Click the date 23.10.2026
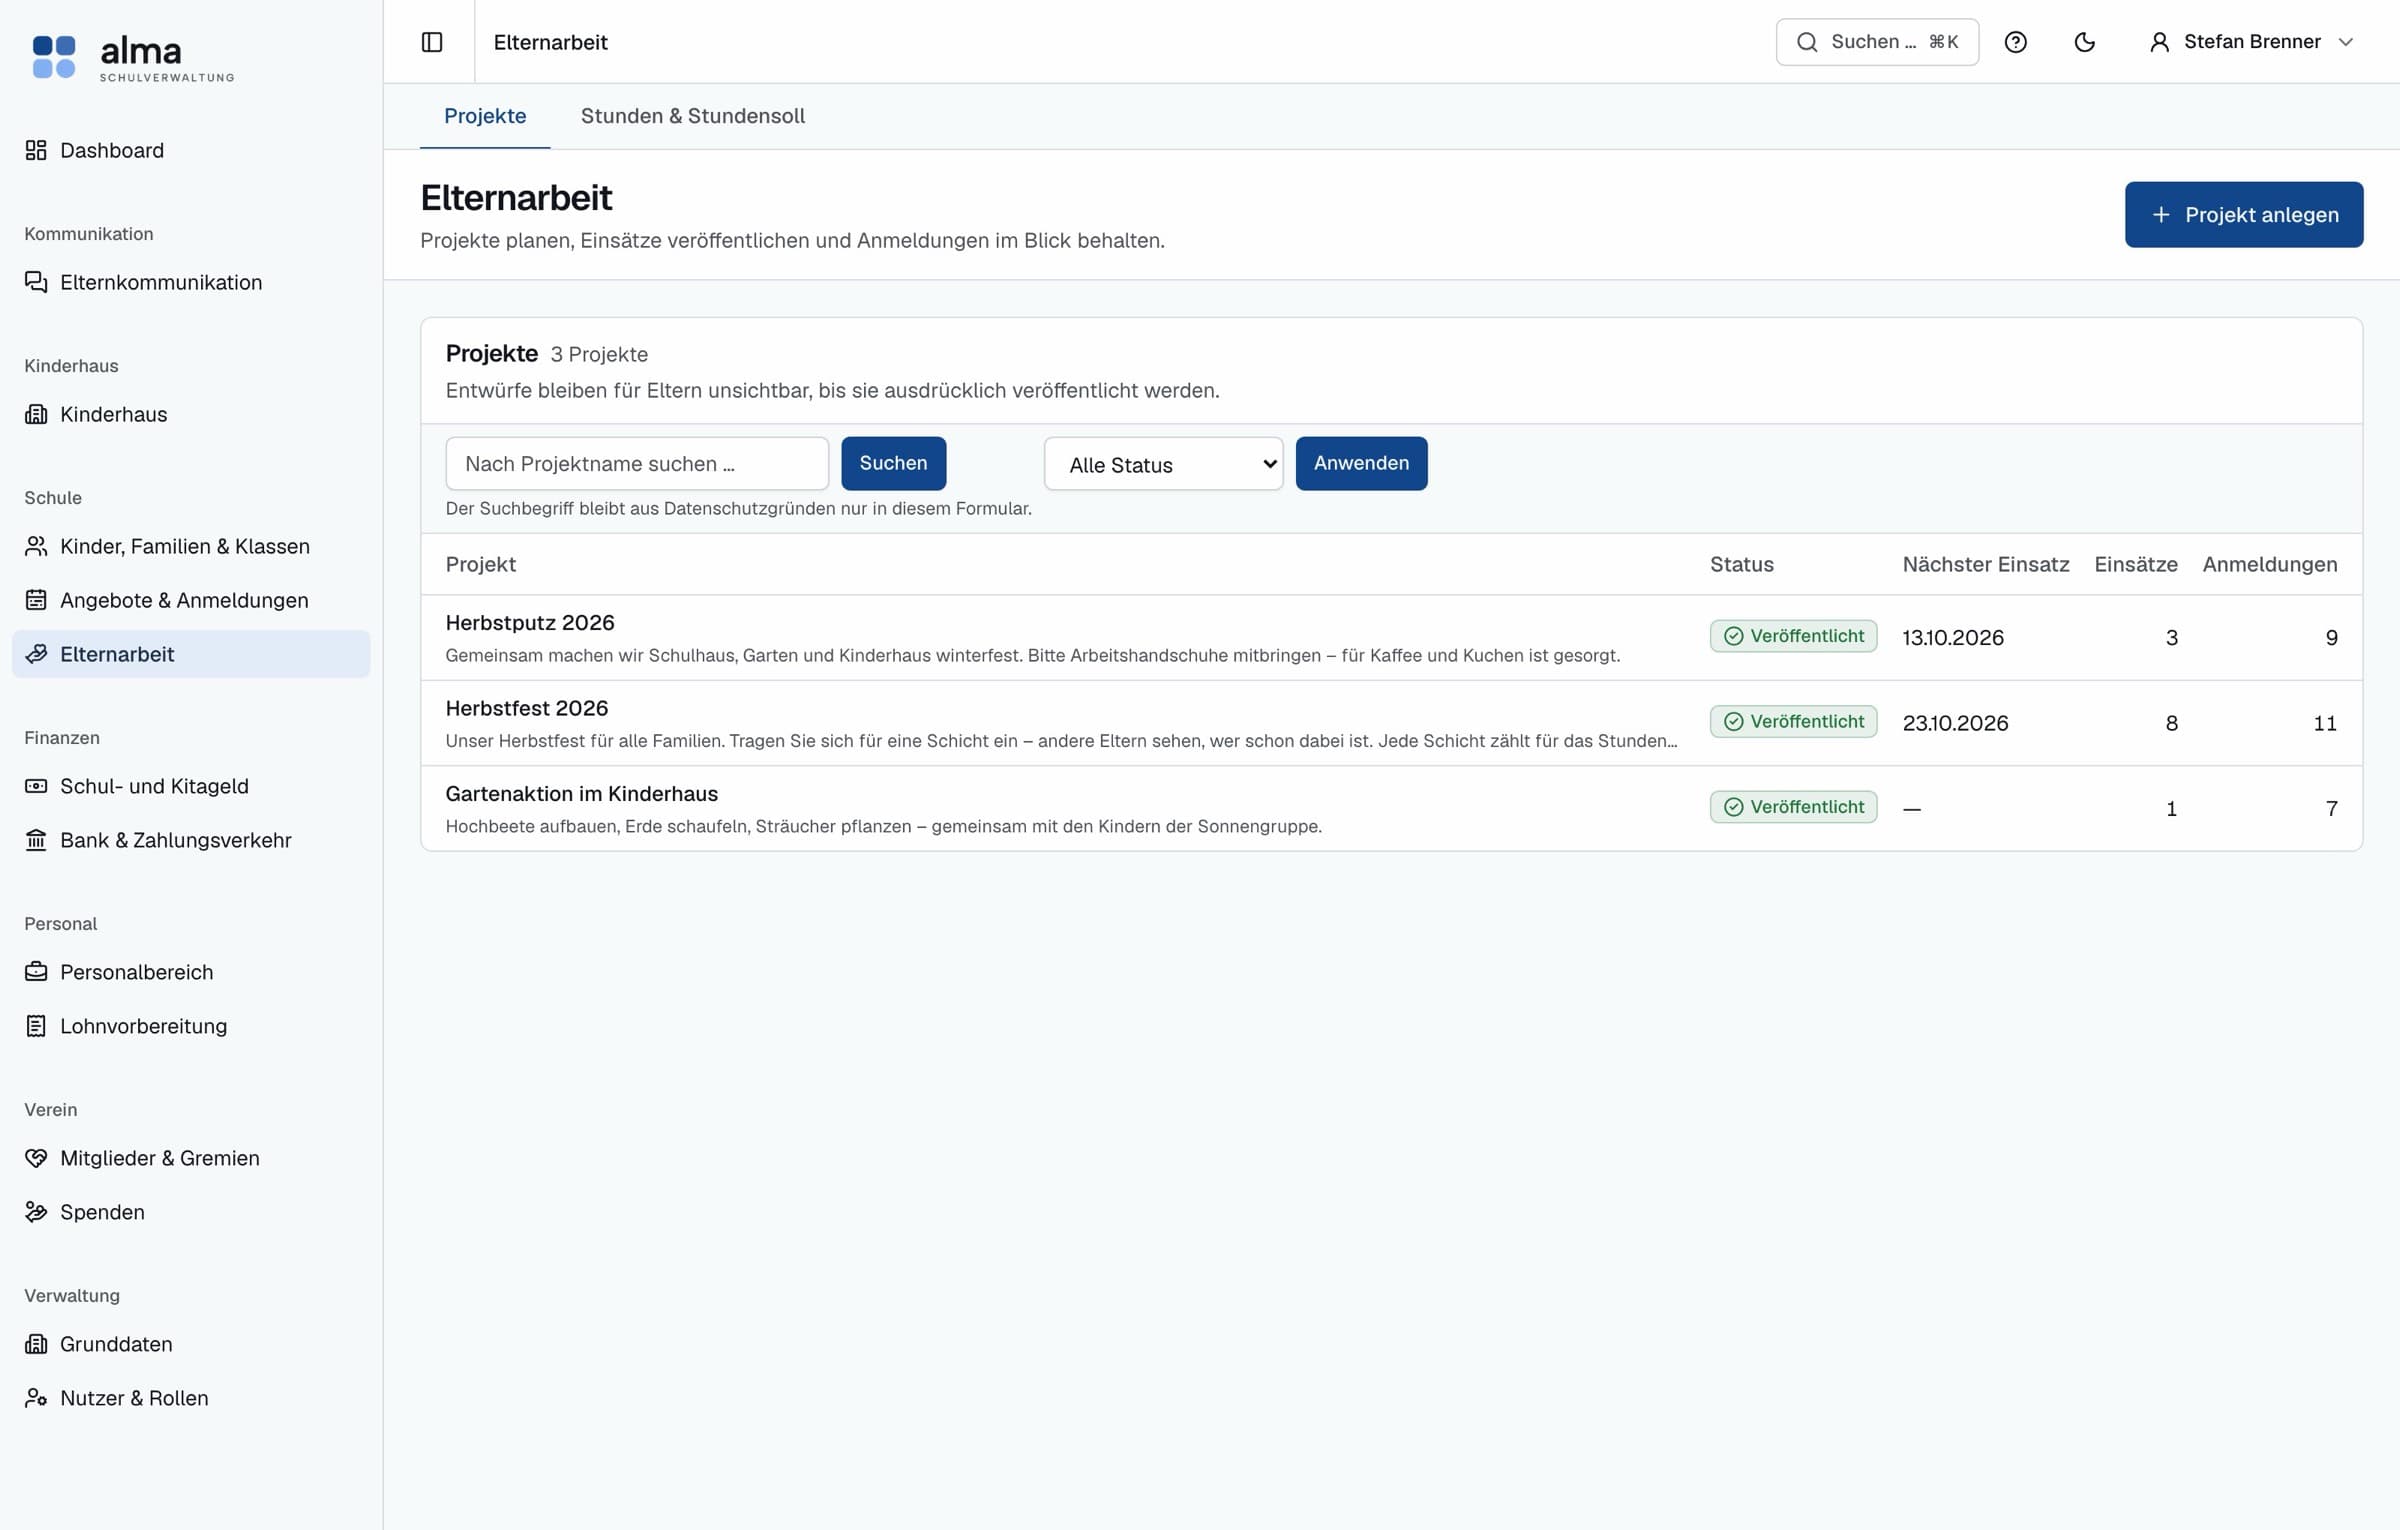The height and width of the screenshot is (1530, 2400). tap(1955, 723)
